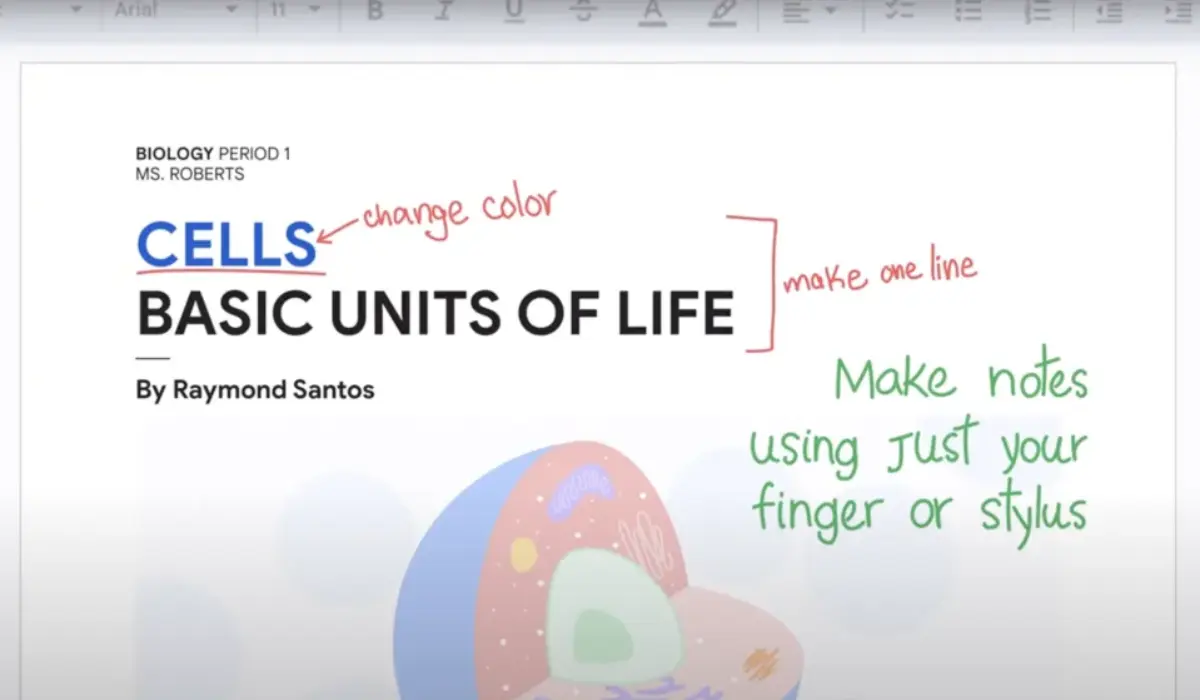Click the blue CELLS heading
This screenshot has height=700, width=1200.
tap(227, 243)
